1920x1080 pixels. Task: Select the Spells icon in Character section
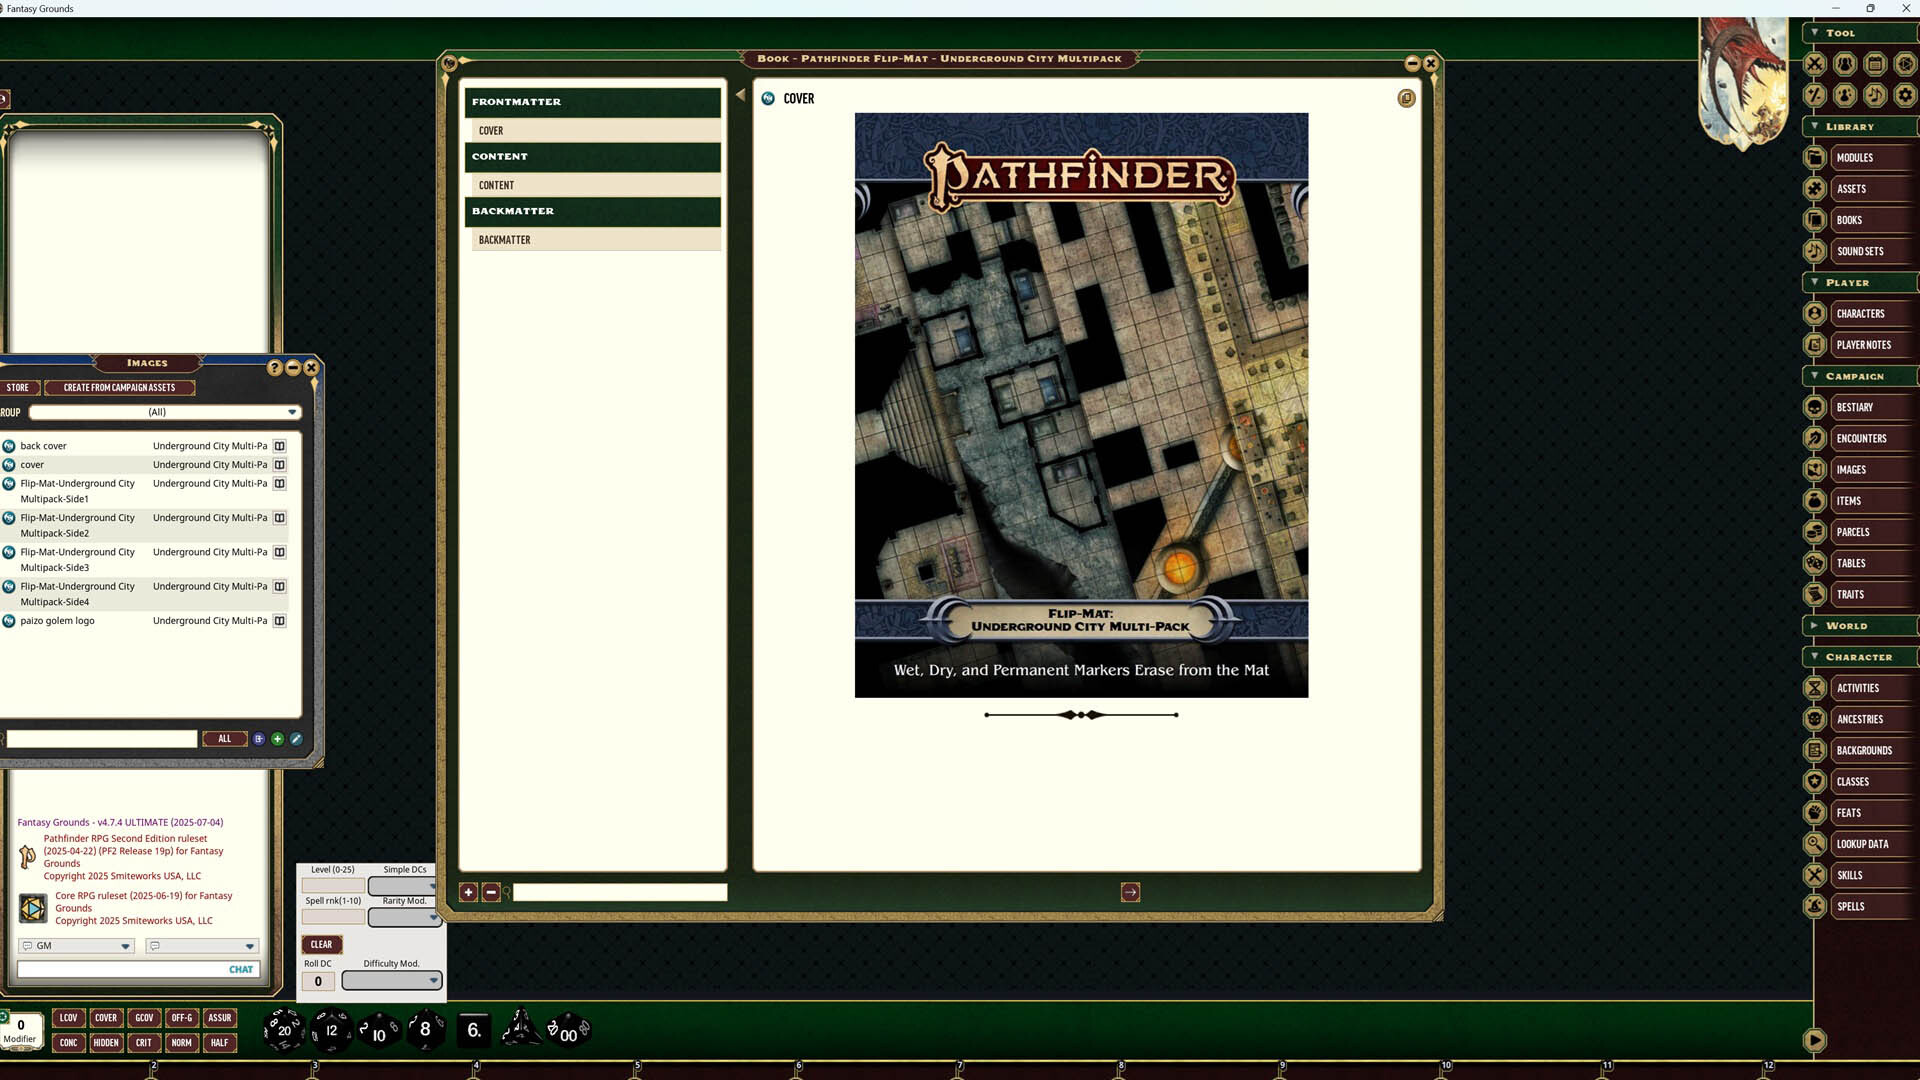click(1814, 906)
